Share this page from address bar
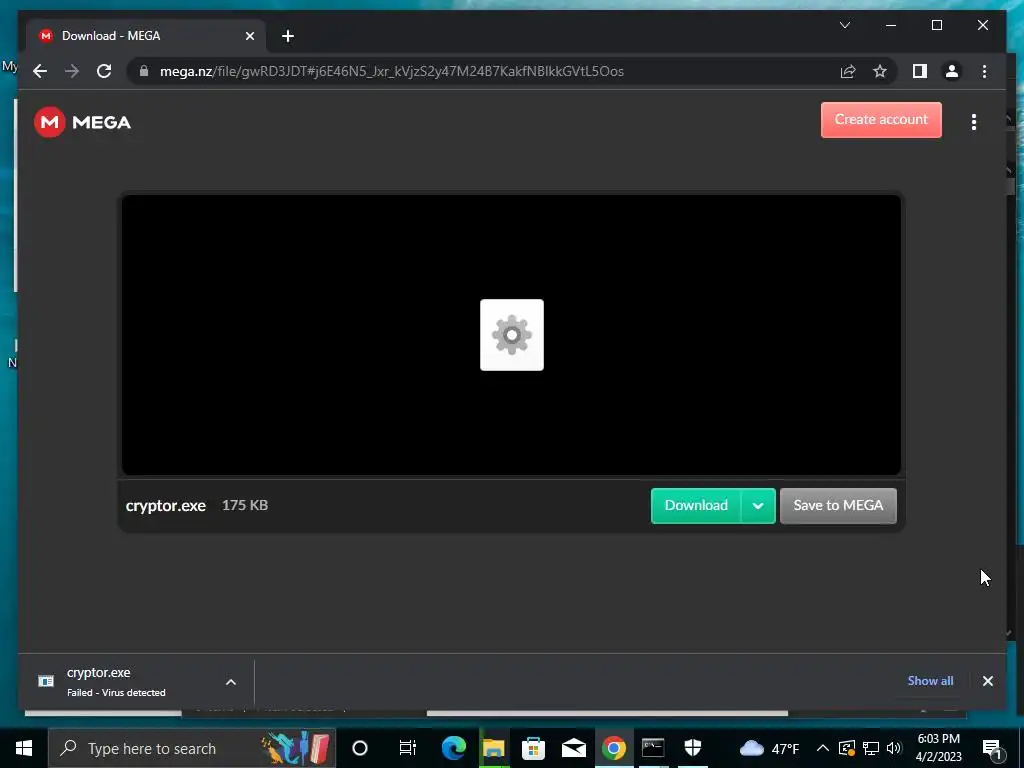Screen dimensions: 1024x768 click(x=848, y=71)
